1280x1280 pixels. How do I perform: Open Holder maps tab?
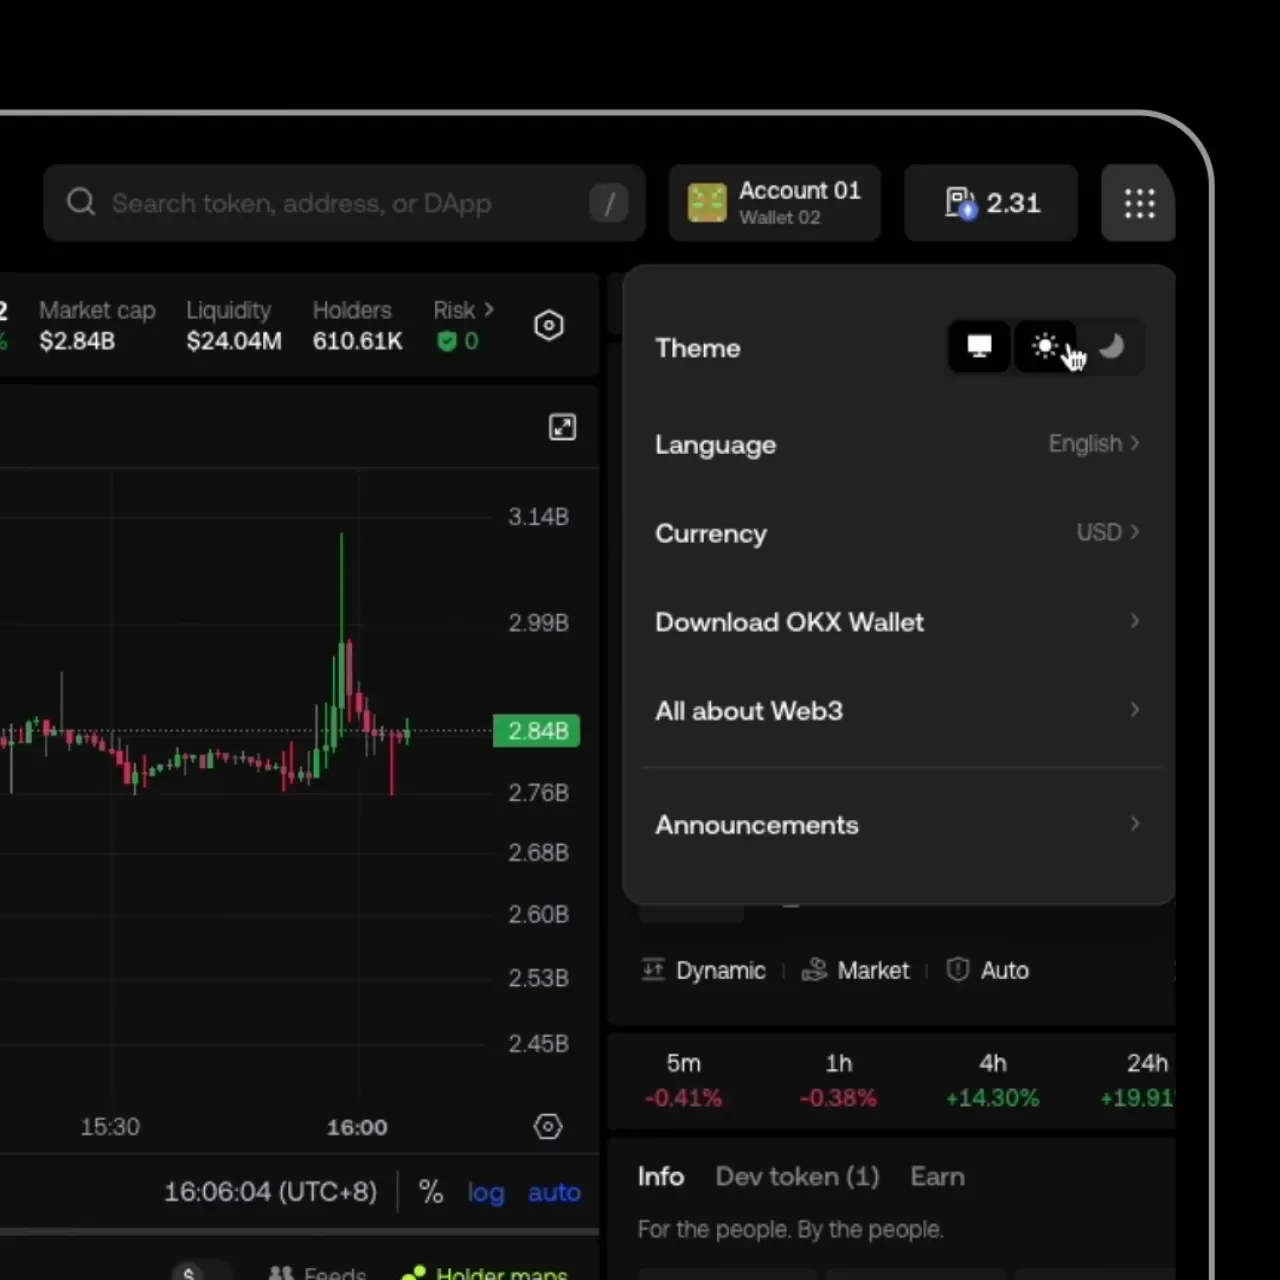[484, 1272]
